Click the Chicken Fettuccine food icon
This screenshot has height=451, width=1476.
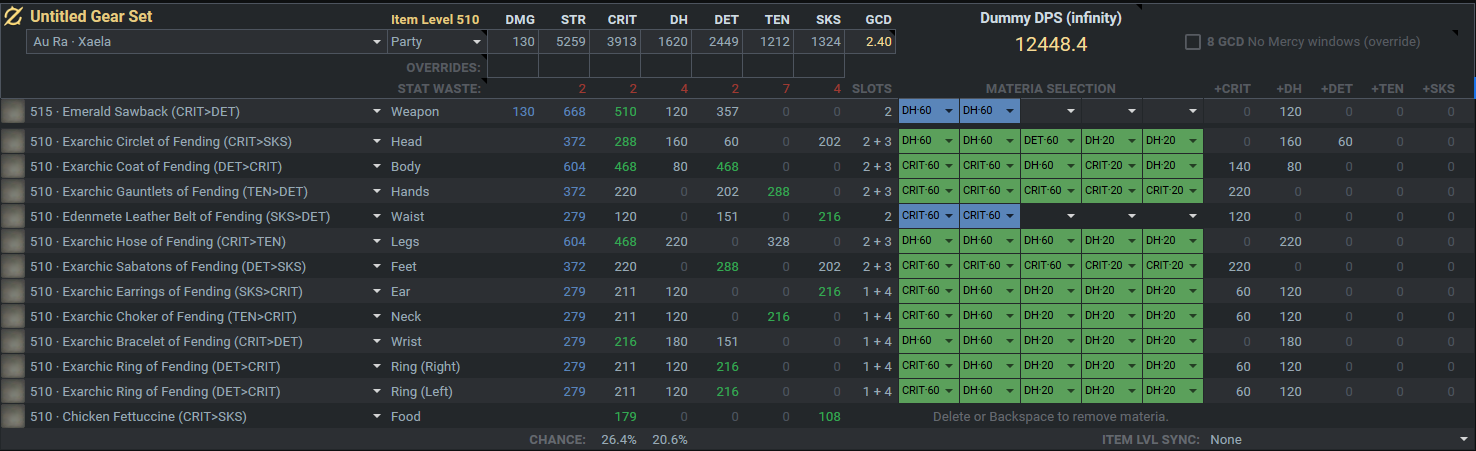tap(13, 417)
